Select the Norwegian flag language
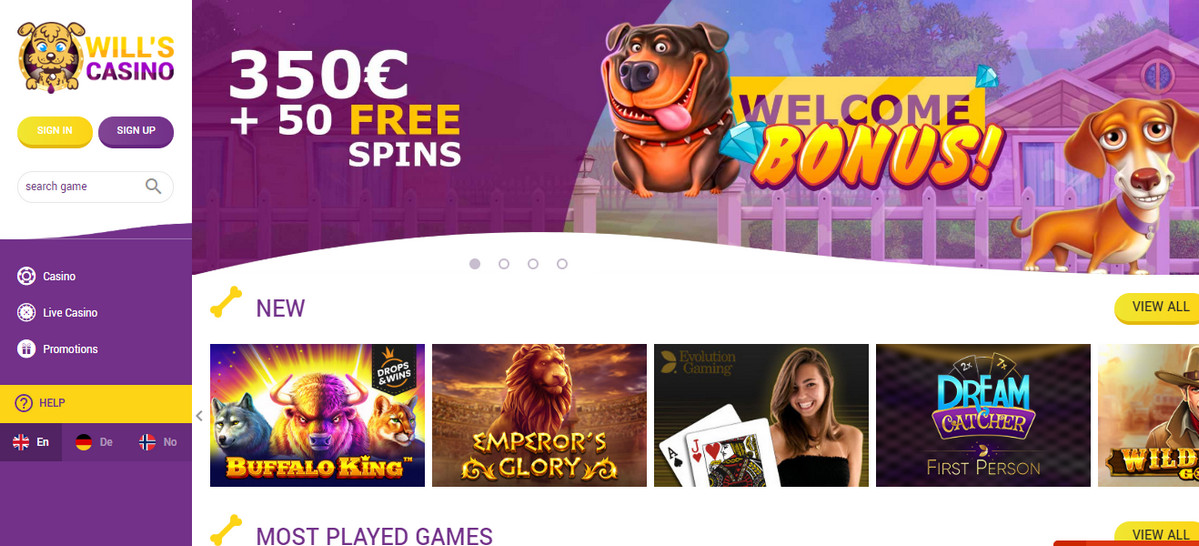Screen dimensions: 1199x546 [148, 442]
